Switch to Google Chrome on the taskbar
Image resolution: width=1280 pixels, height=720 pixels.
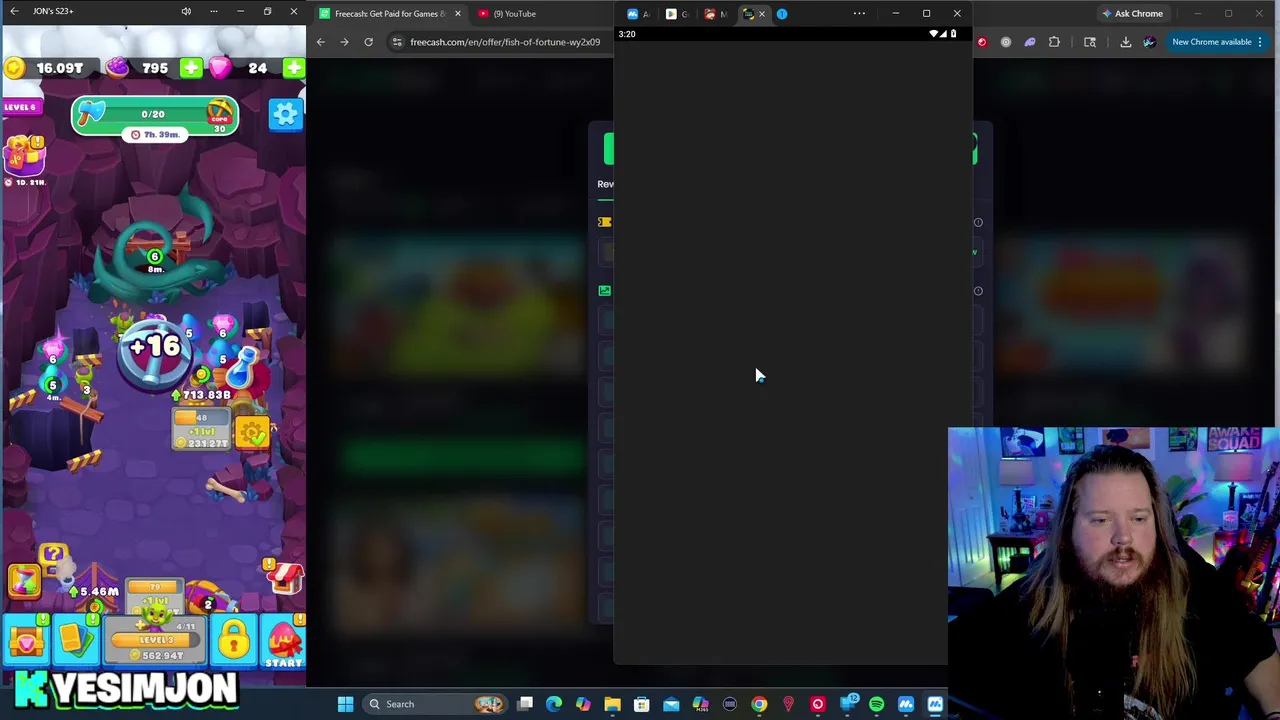759,704
